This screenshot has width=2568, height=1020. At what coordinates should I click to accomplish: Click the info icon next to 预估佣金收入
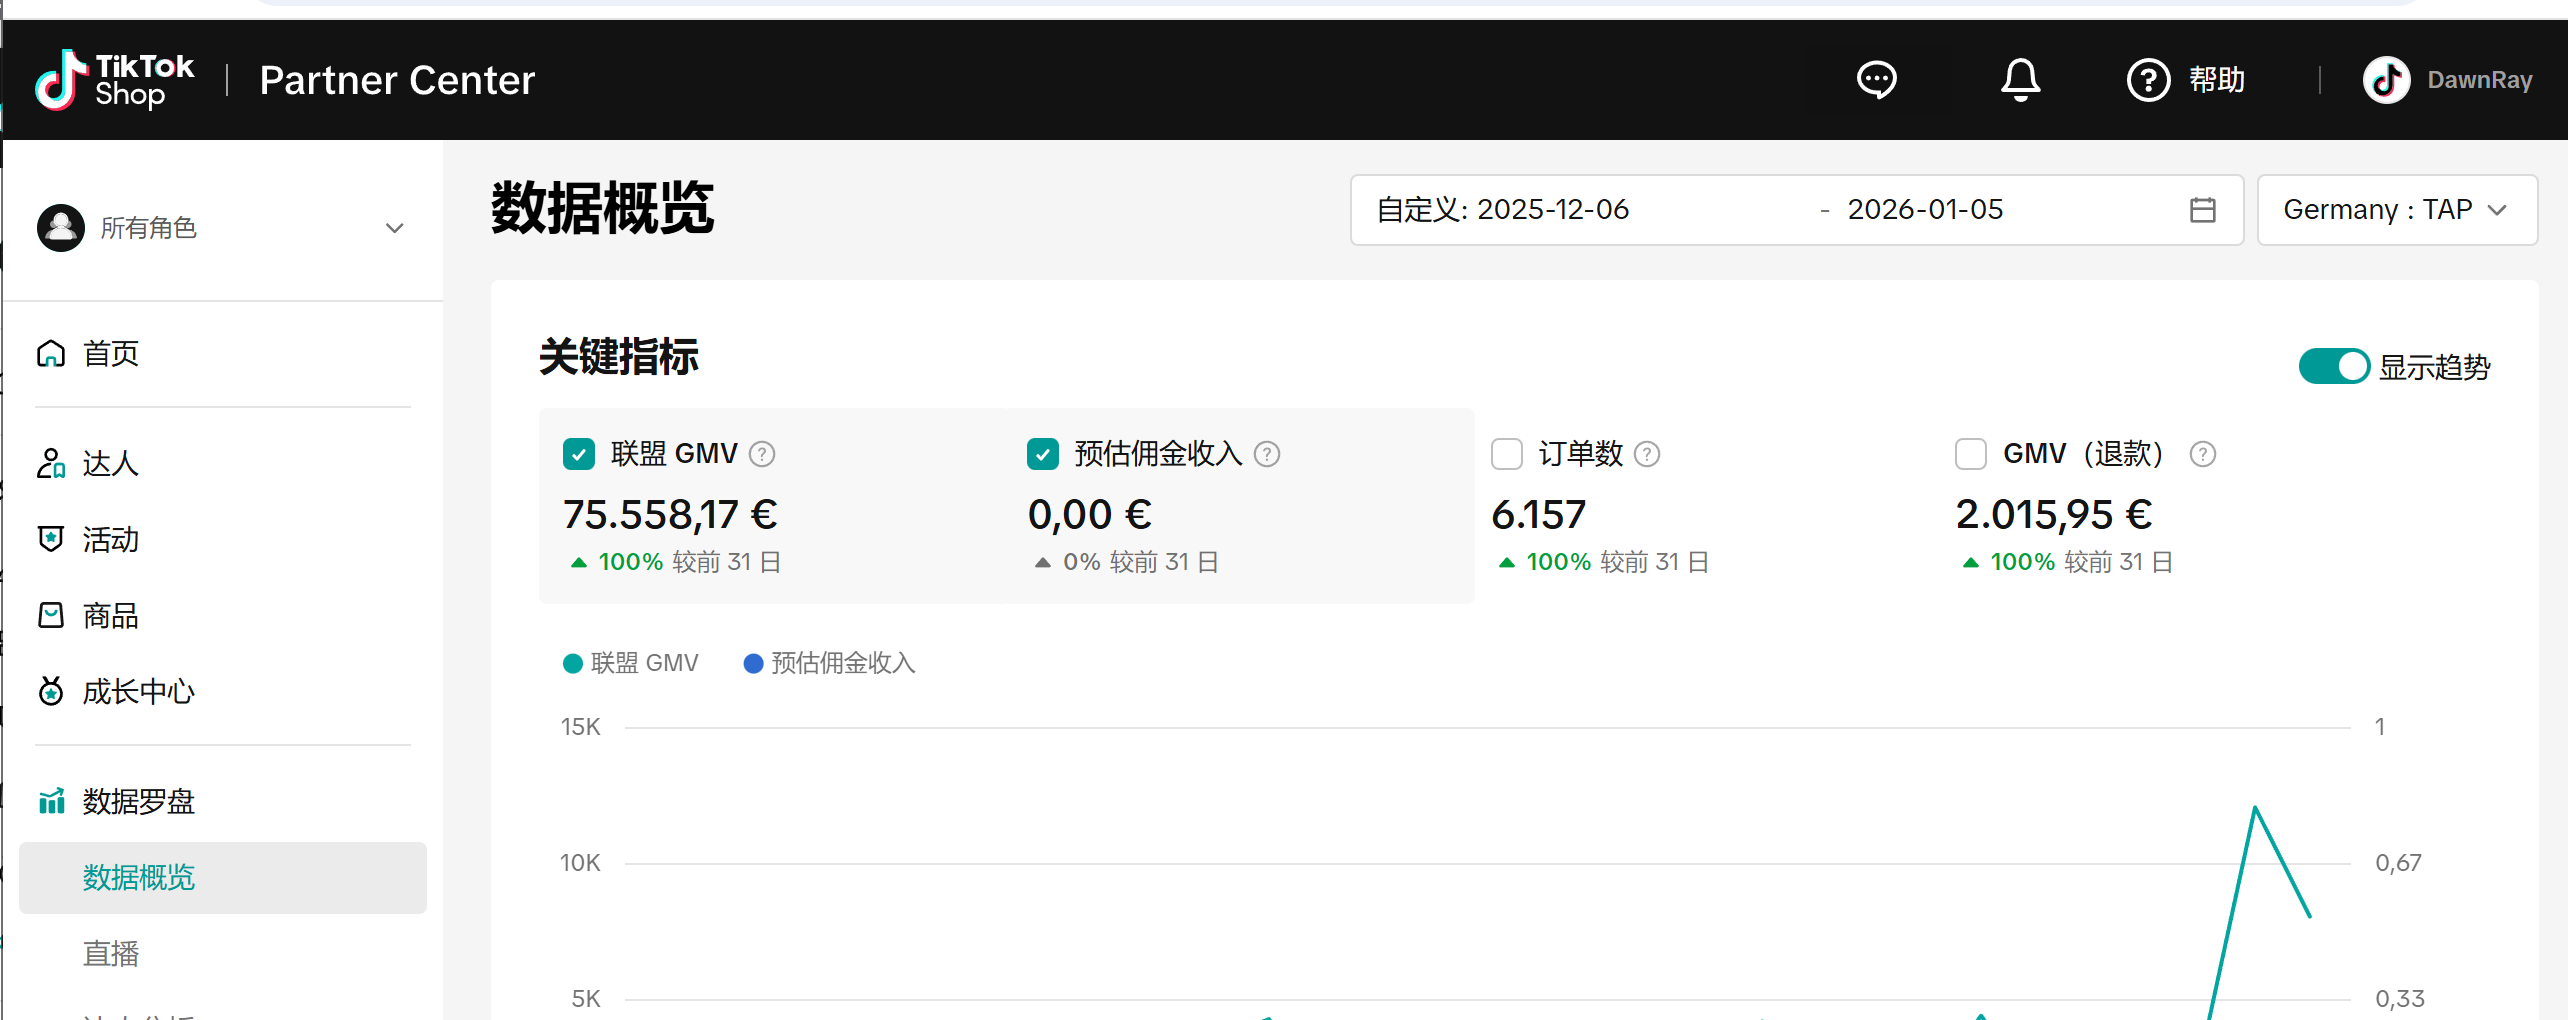pos(1267,454)
